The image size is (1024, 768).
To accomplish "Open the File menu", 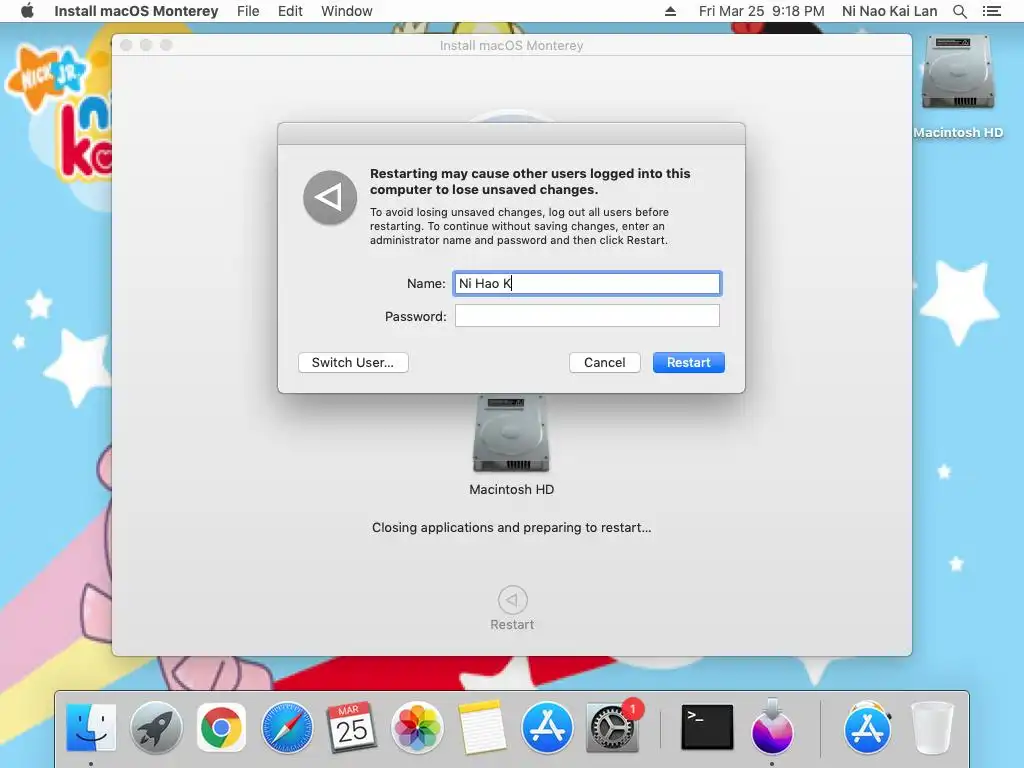I will pyautogui.click(x=248, y=11).
